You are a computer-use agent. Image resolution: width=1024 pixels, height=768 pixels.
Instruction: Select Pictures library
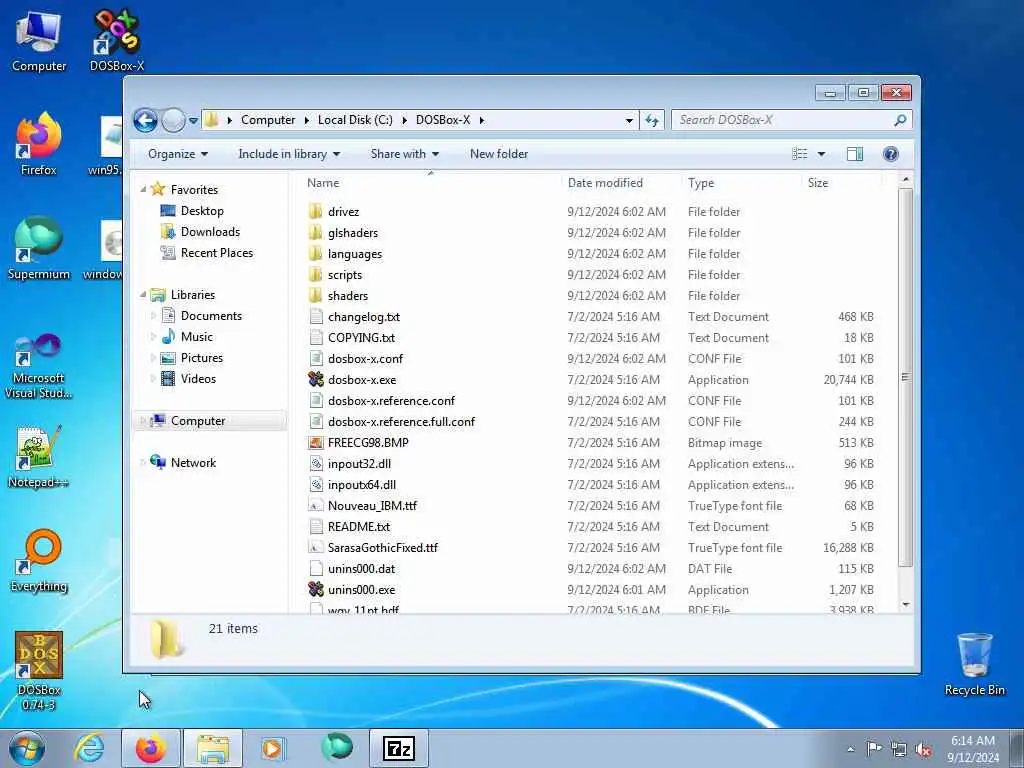(202, 358)
